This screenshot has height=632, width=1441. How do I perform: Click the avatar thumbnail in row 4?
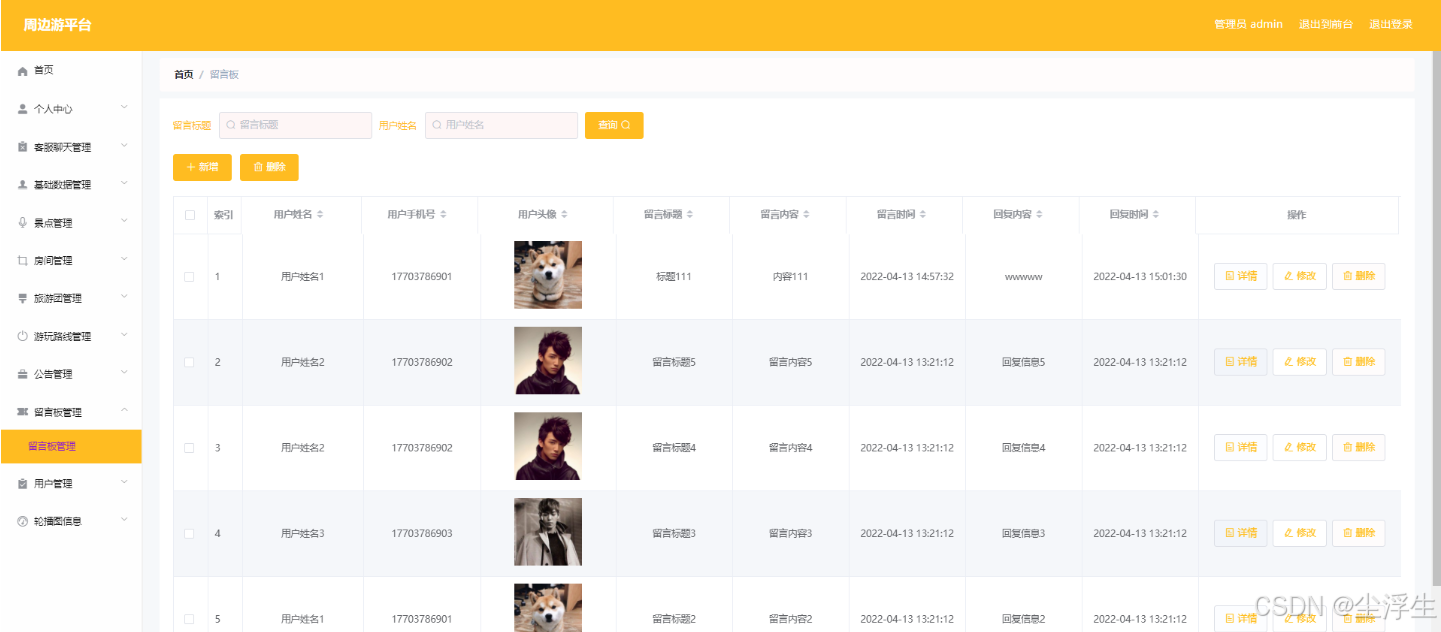coord(548,532)
